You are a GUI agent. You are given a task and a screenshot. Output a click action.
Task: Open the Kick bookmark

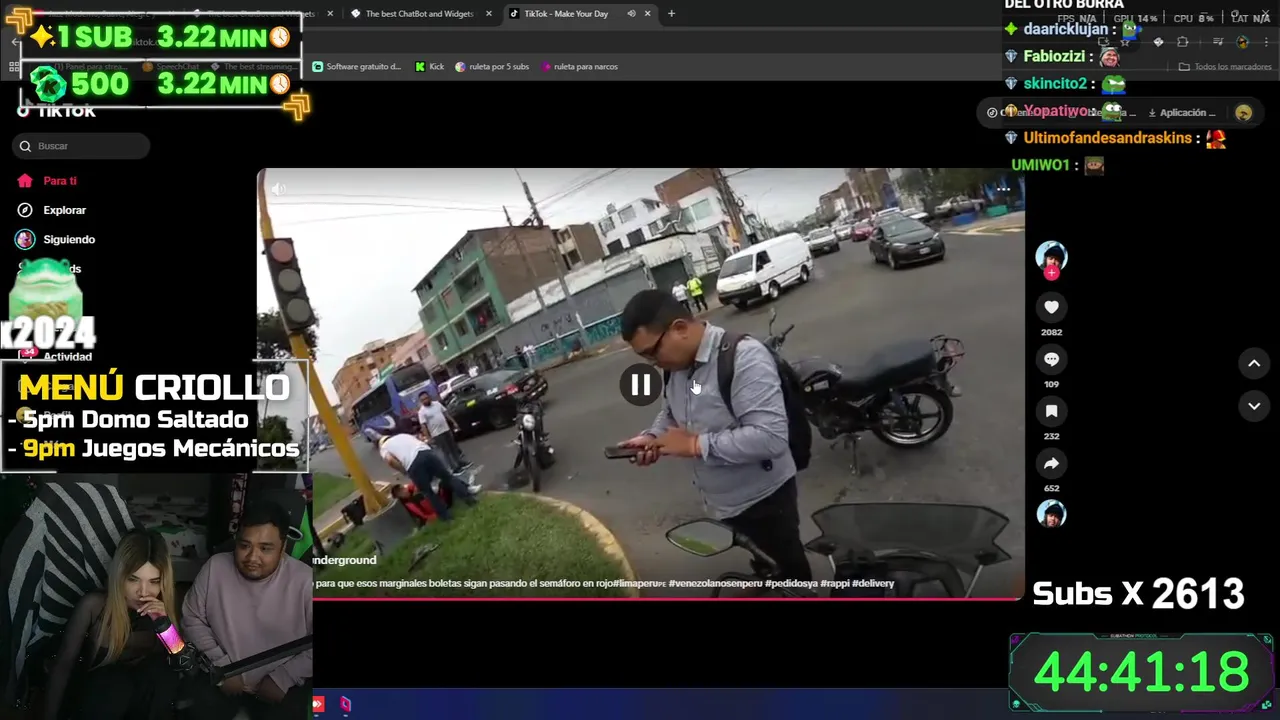[x=430, y=67]
